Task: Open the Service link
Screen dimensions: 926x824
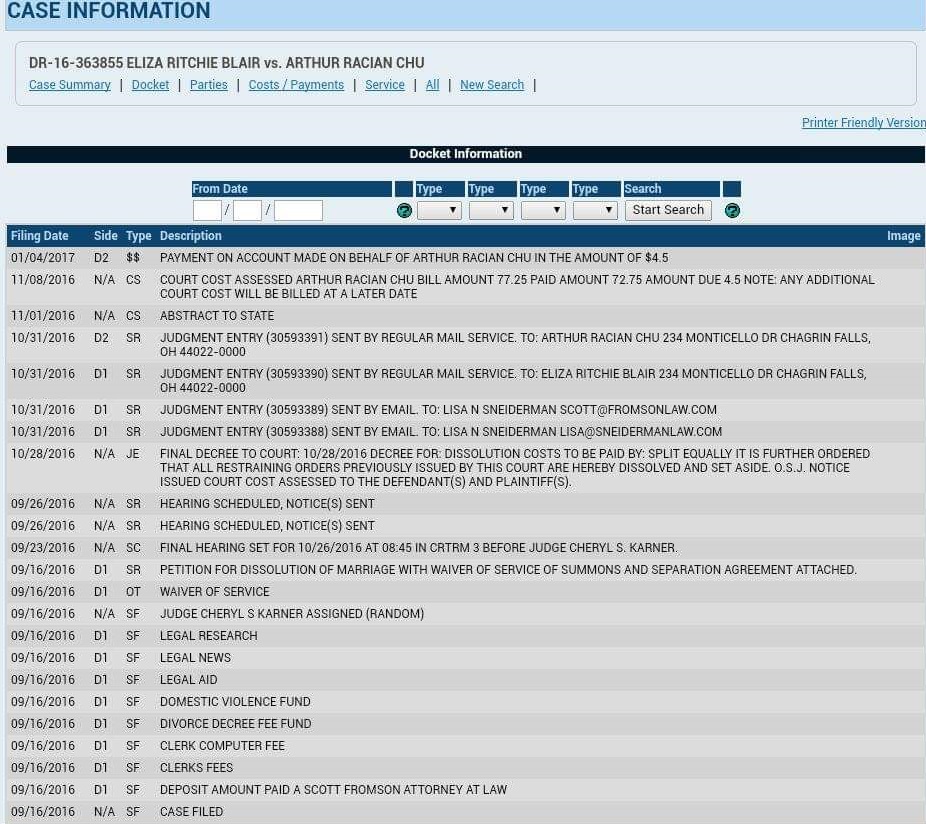Action: [384, 85]
